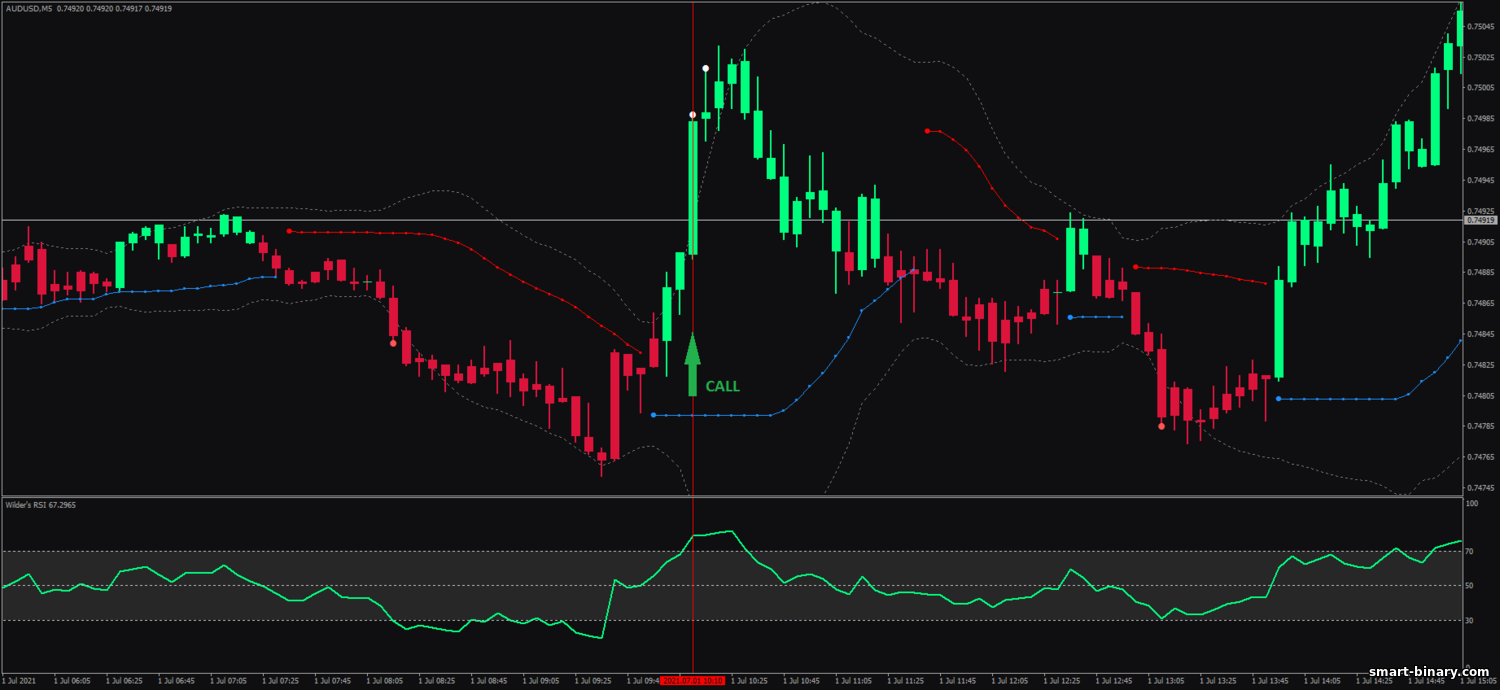Click price axis label 0.74865
1500x690 pixels.
1482,303
